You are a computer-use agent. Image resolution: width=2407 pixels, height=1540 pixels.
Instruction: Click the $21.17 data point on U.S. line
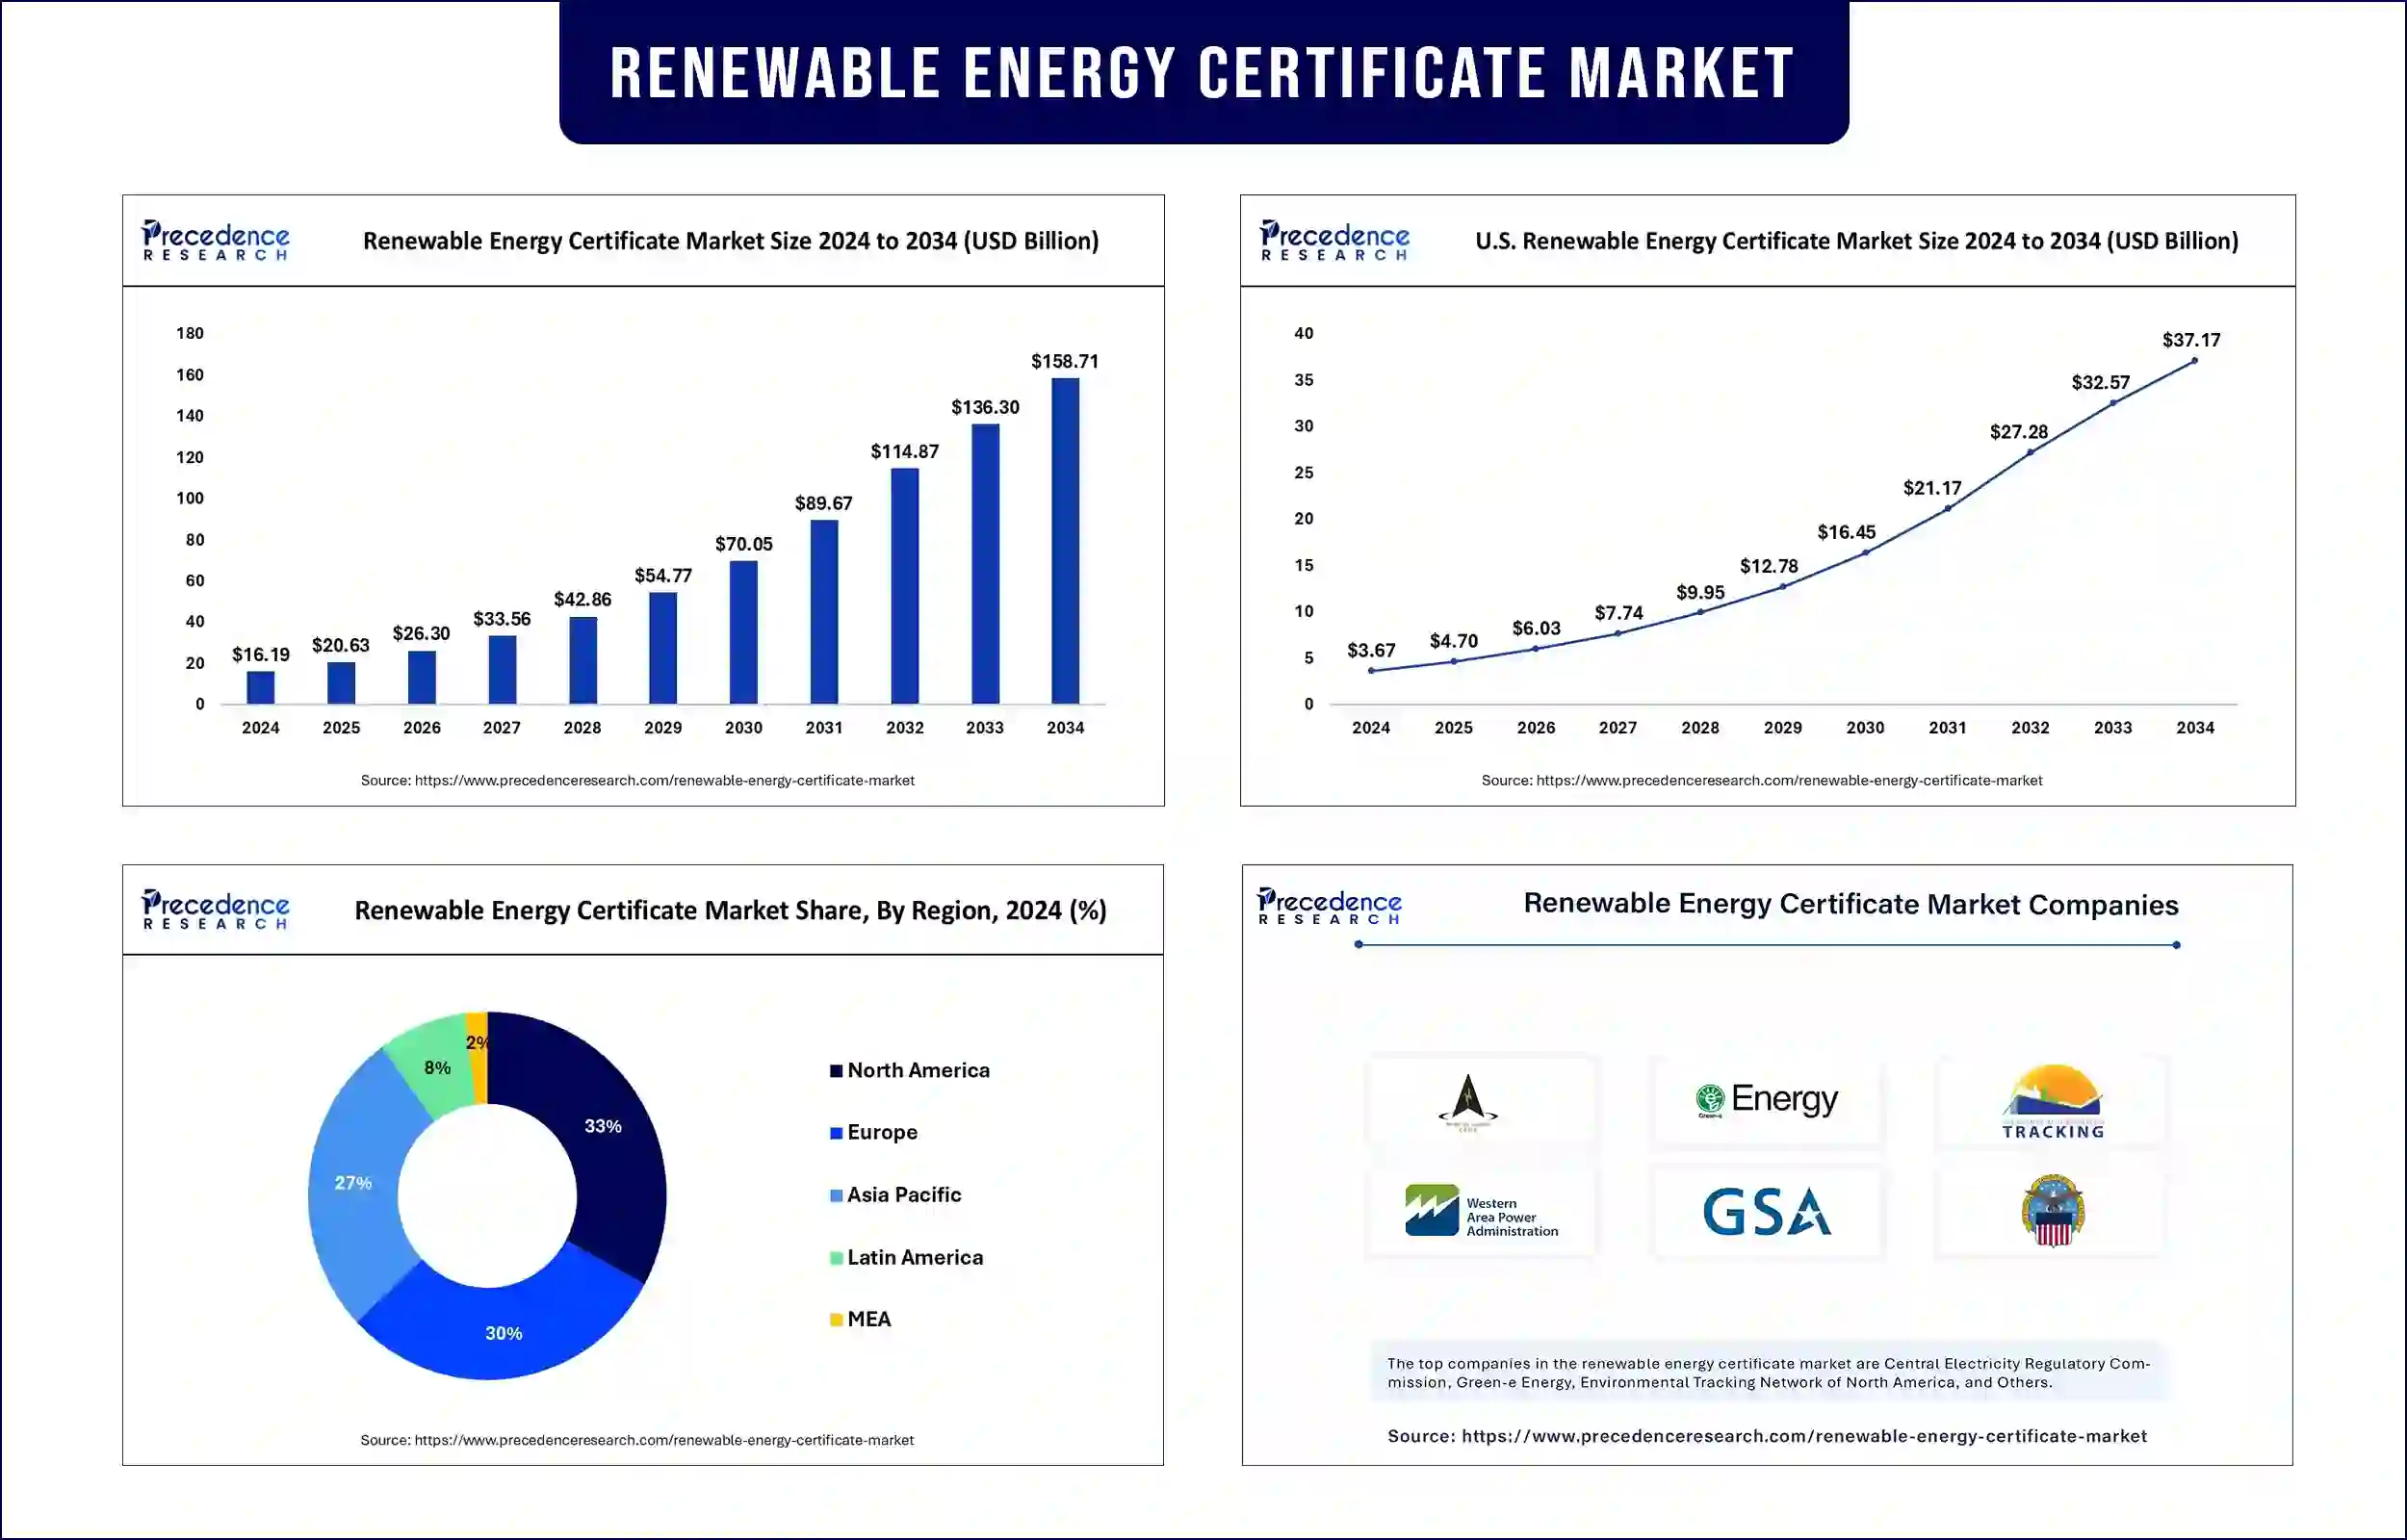click(1947, 509)
